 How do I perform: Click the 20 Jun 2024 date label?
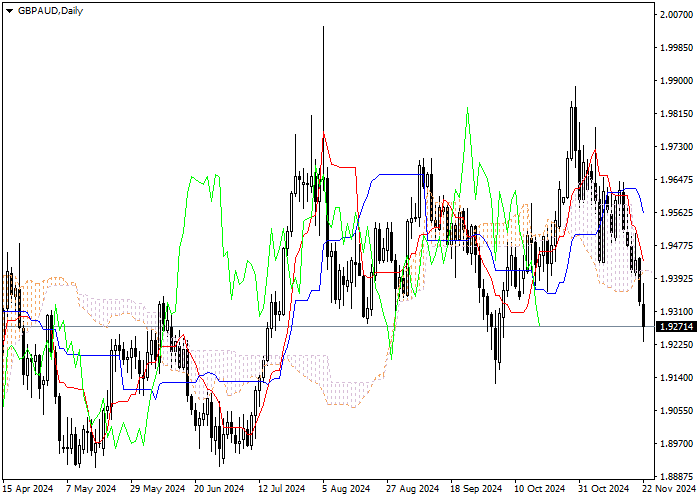[219, 489]
